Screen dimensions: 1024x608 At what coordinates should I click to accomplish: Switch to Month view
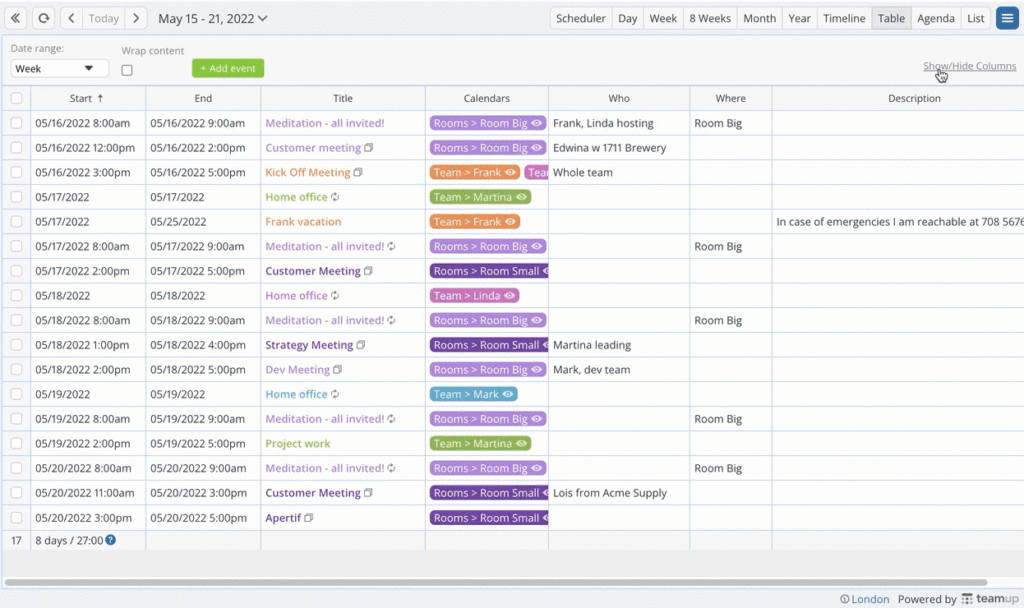click(760, 18)
